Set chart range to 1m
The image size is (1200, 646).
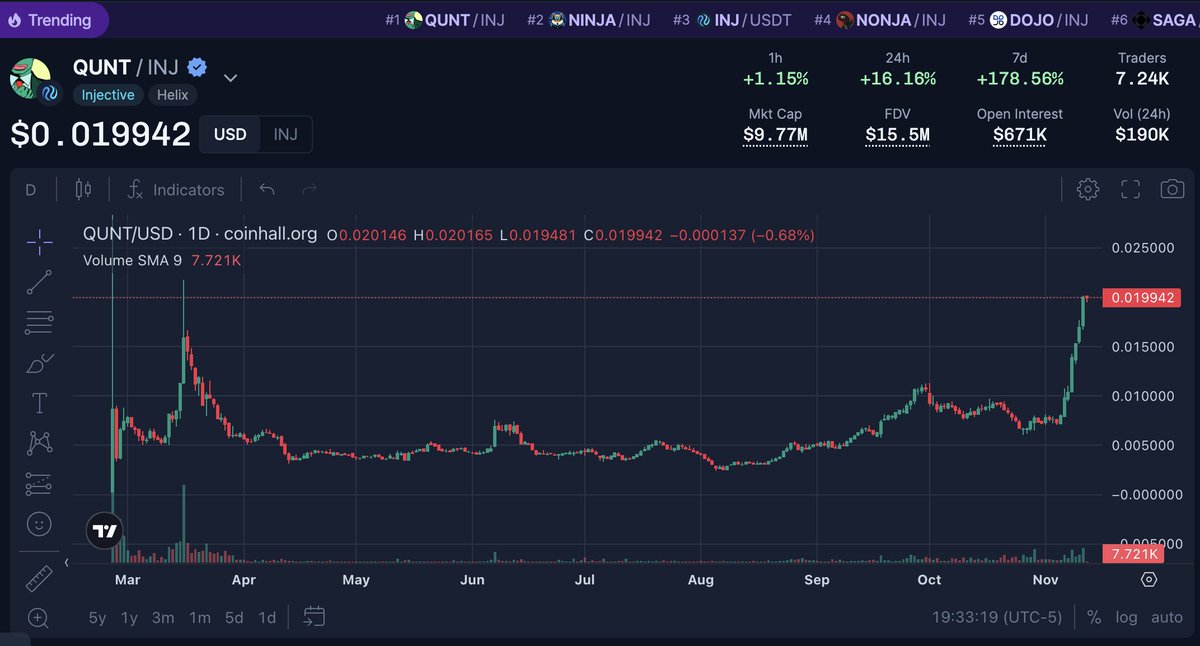coord(200,617)
